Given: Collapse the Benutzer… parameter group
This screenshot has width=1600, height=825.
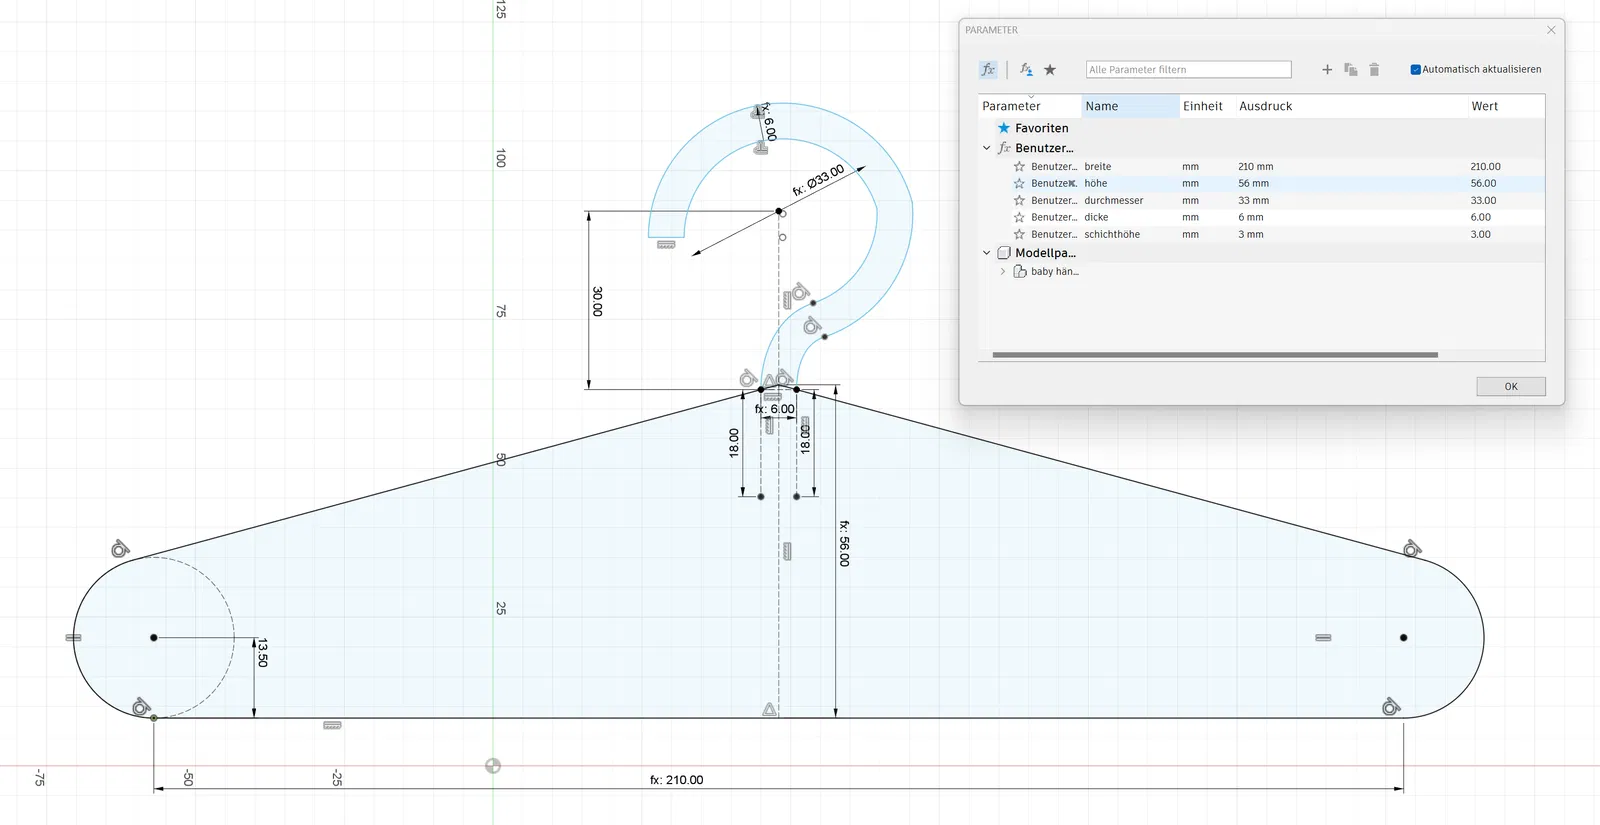Looking at the screenshot, I should click(x=987, y=148).
